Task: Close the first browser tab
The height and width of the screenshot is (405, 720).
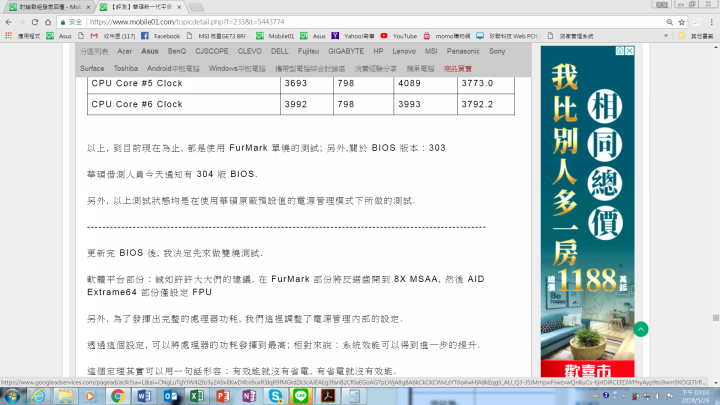Action: click(88, 7)
